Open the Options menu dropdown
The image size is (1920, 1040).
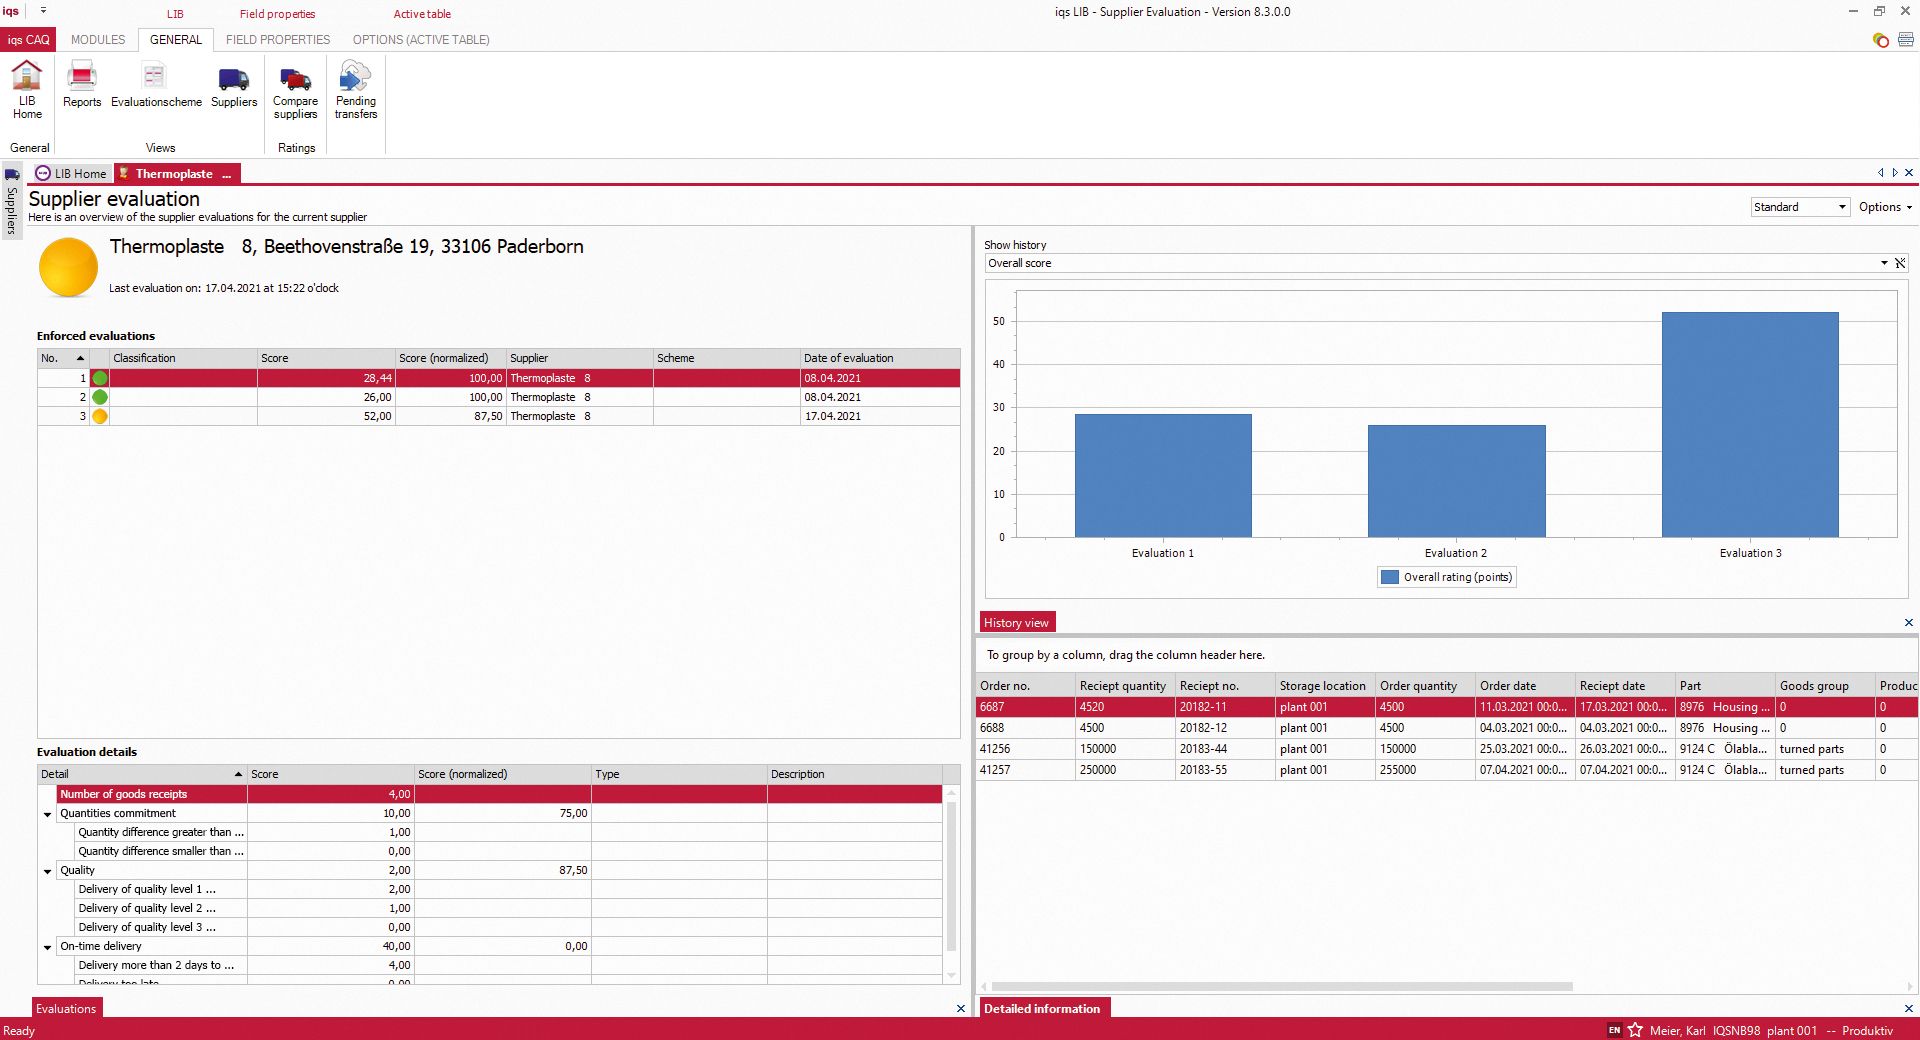click(1885, 207)
